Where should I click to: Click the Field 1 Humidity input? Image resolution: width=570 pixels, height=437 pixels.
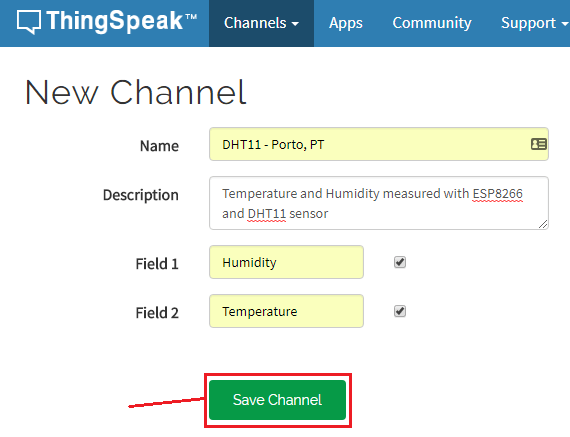[x=286, y=262]
